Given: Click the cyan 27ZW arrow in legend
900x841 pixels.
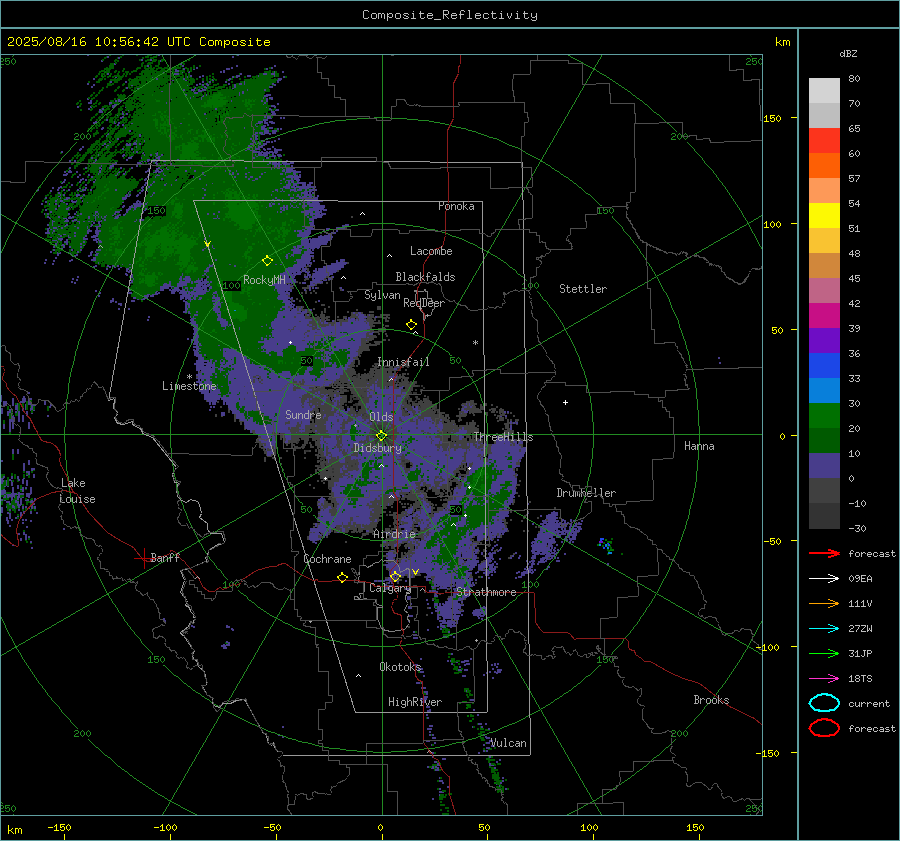Looking at the screenshot, I should [824, 629].
